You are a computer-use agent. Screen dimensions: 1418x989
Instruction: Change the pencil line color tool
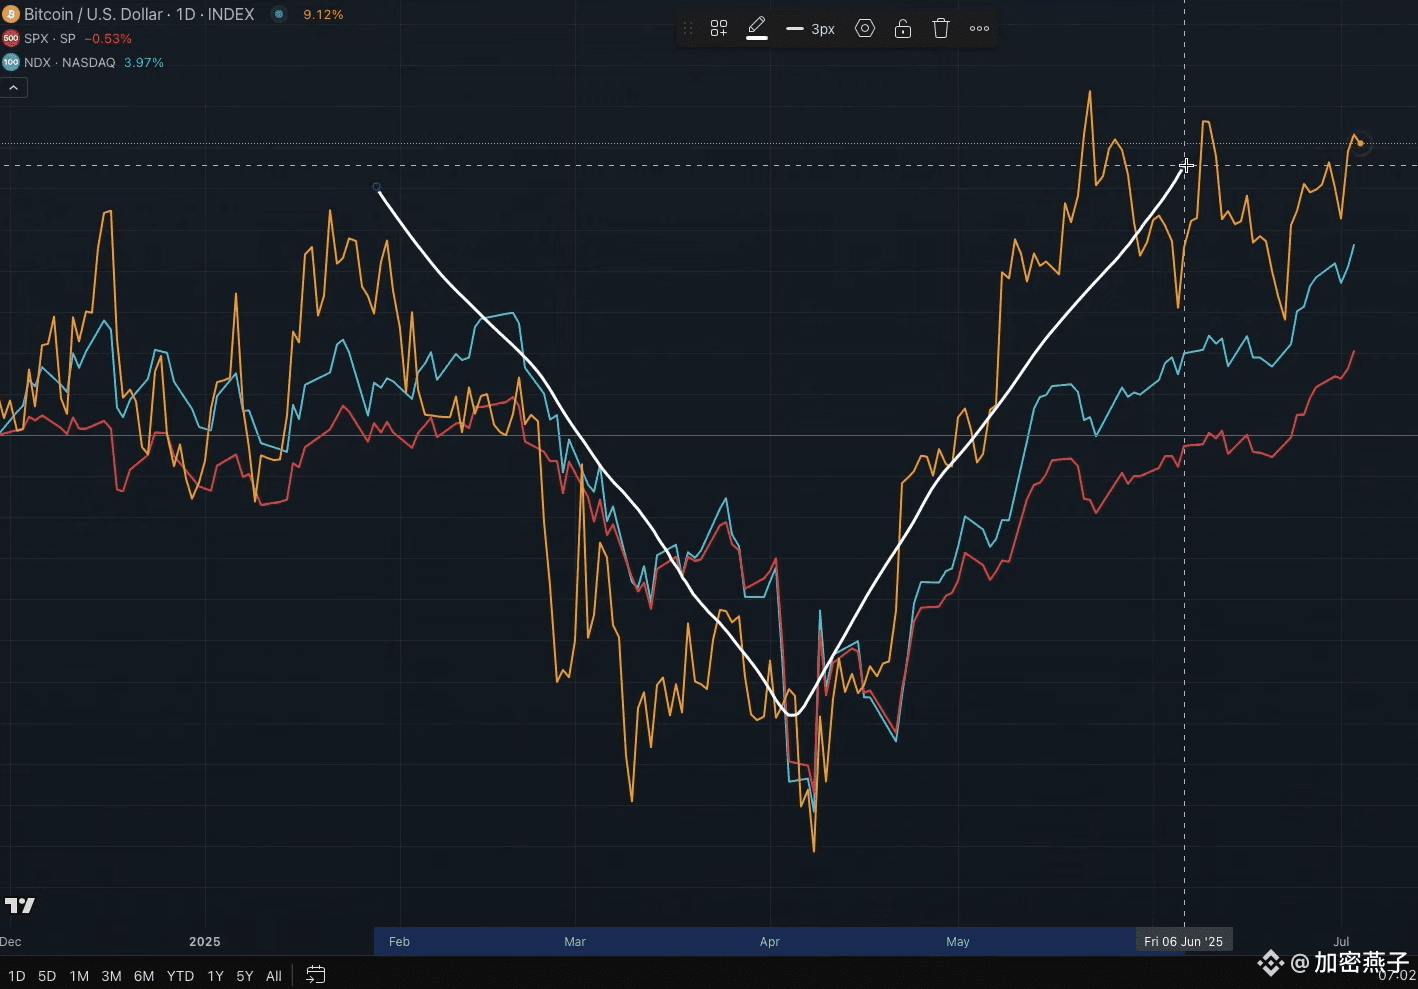coord(757,28)
